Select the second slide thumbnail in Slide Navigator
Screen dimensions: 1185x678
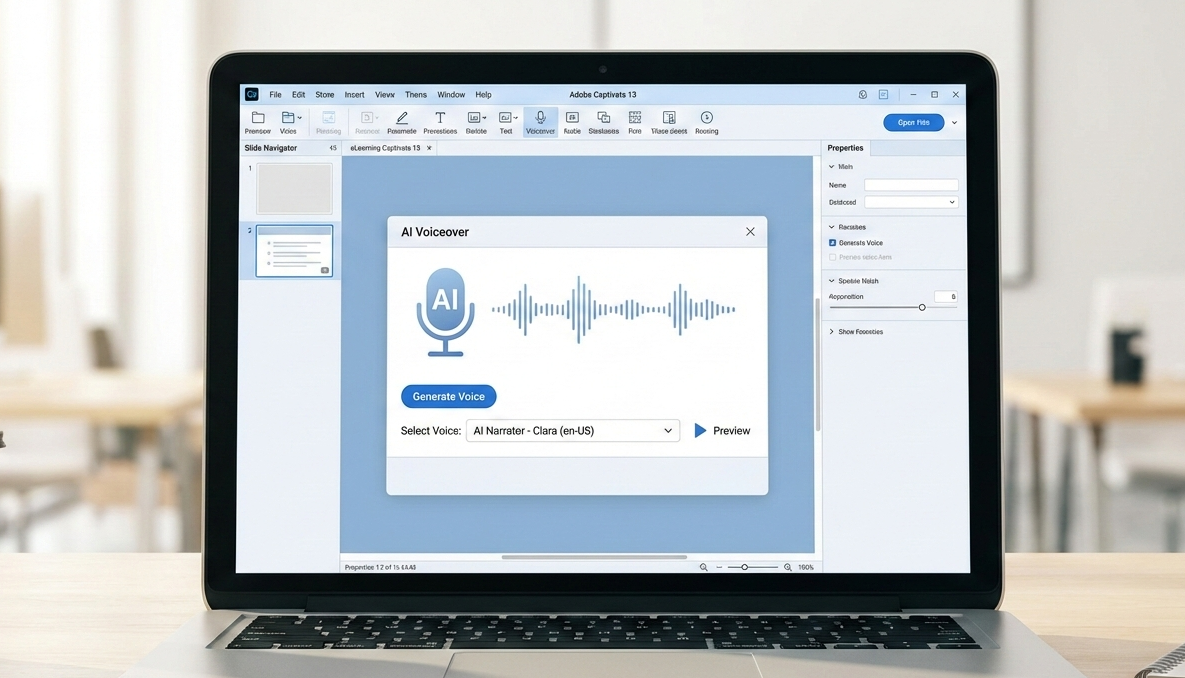[293, 251]
